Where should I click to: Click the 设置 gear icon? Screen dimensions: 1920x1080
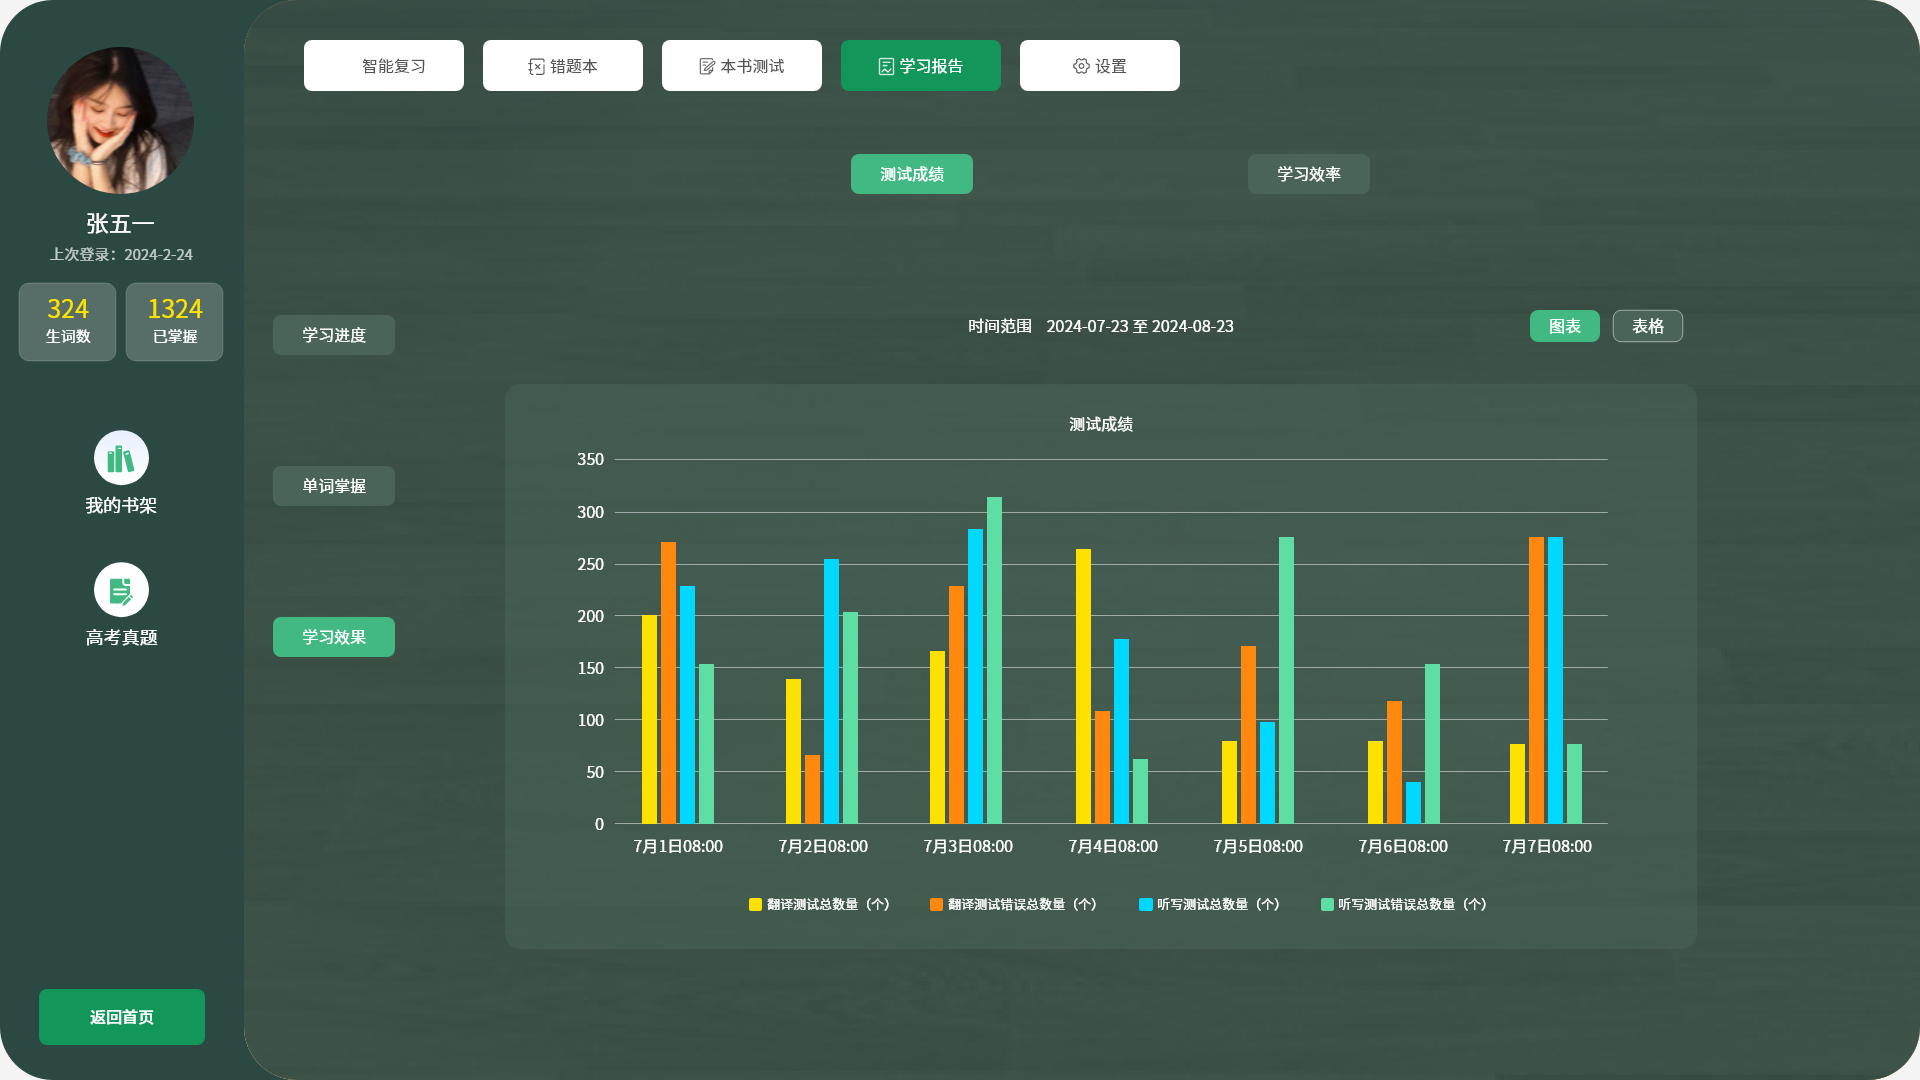tap(1081, 66)
